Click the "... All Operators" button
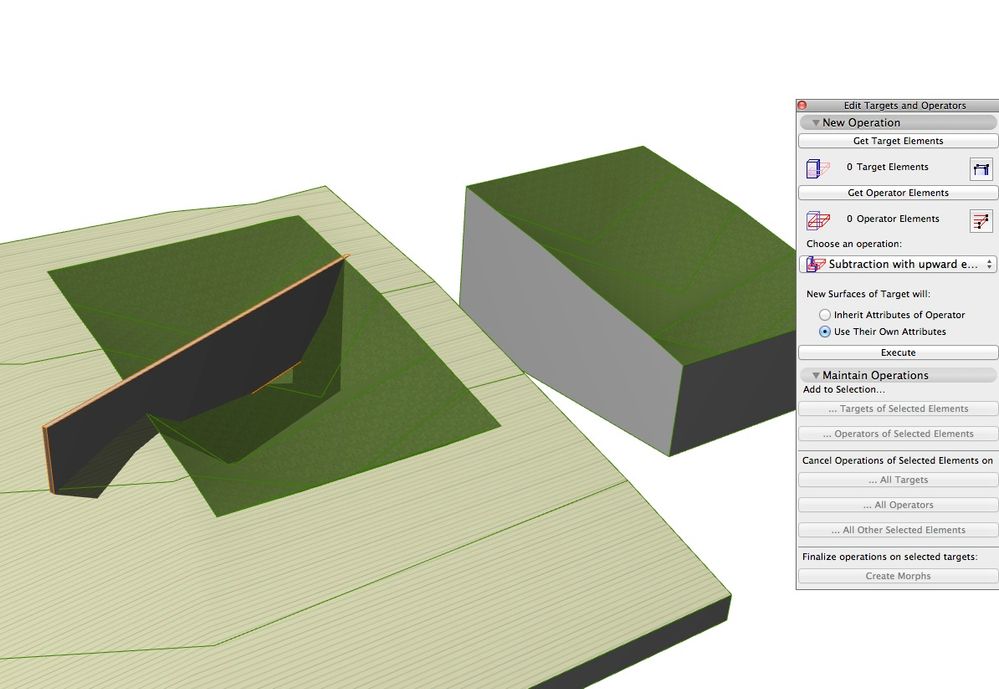Screen dimensions: 999x689 point(897,504)
